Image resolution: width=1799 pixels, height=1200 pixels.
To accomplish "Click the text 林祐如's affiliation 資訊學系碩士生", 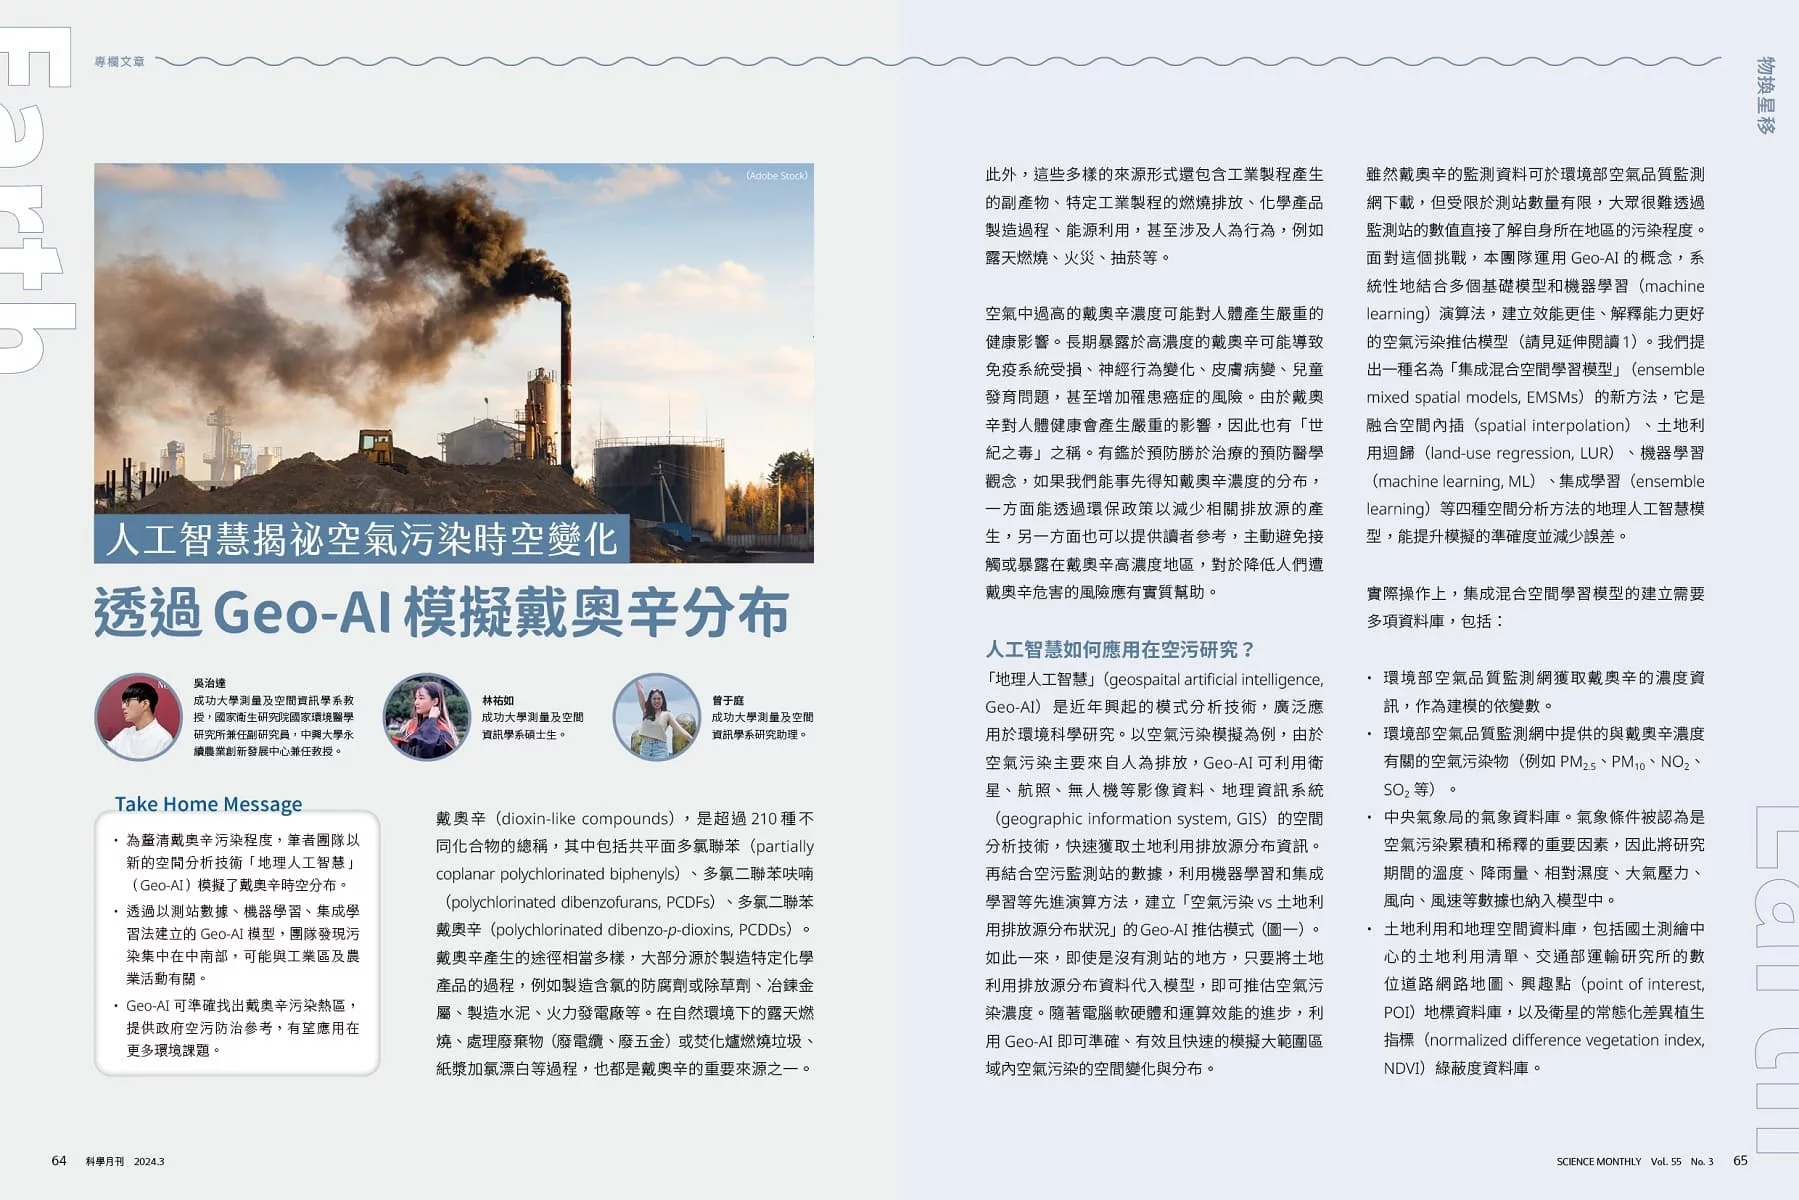I will [x=524, y=735].
